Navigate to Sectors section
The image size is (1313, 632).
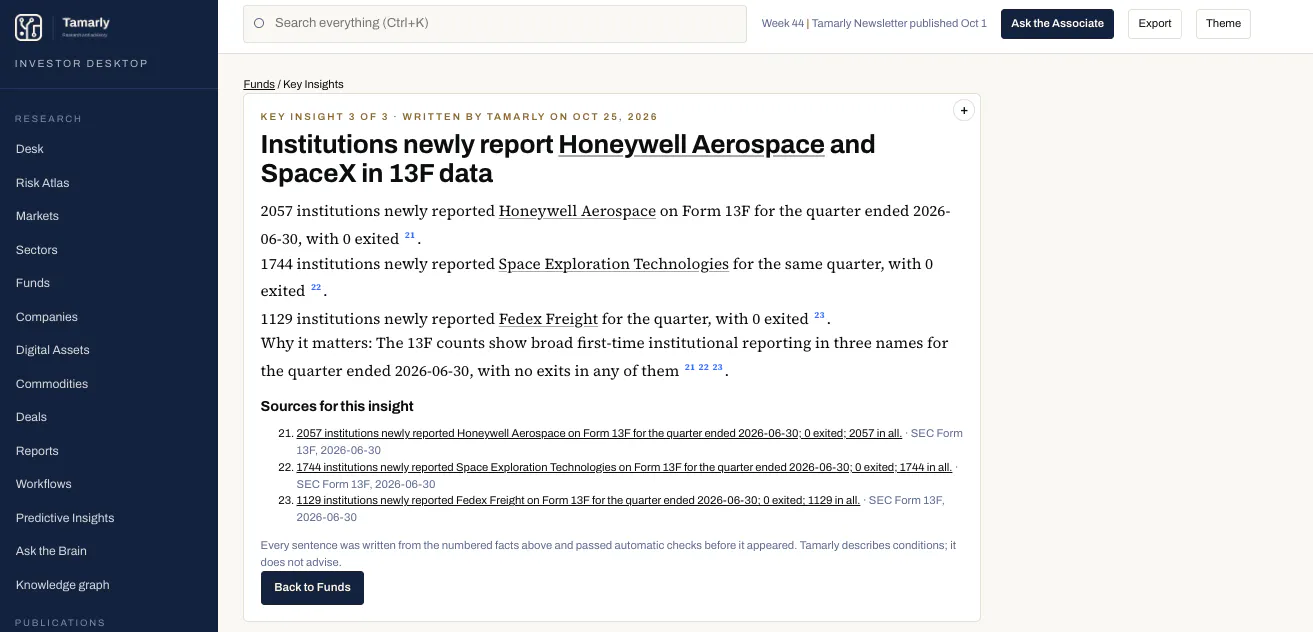(37, 250)
